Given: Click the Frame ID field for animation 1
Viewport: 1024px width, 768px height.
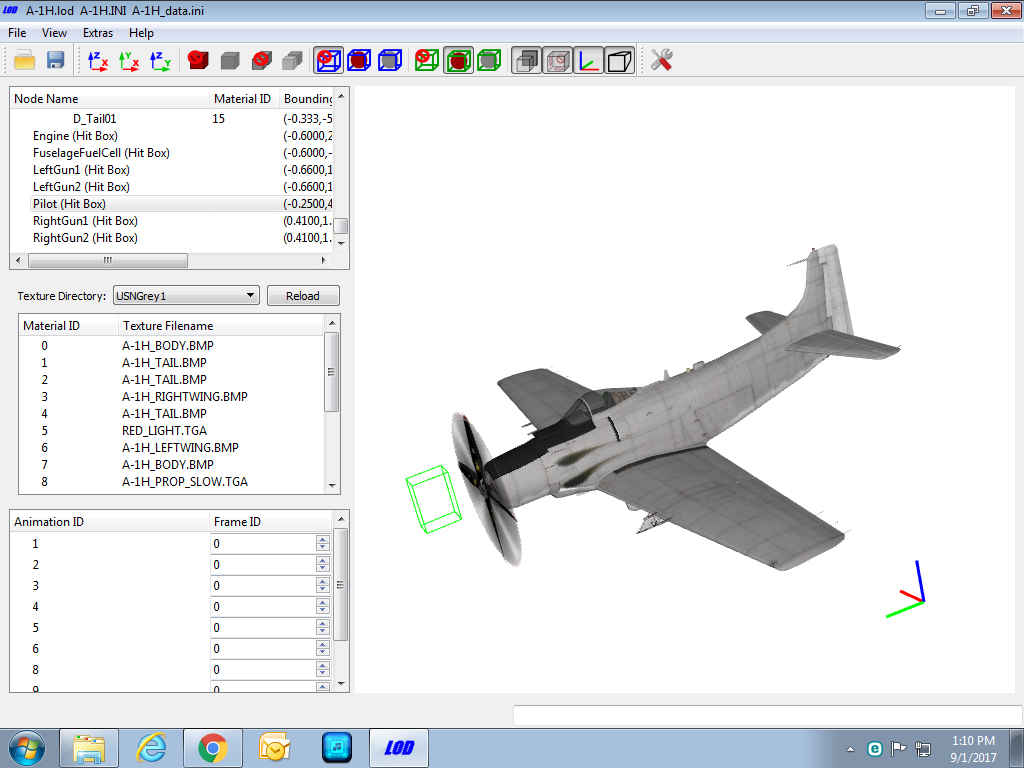Looking at the screenshot, I should (x=263, y=543).
